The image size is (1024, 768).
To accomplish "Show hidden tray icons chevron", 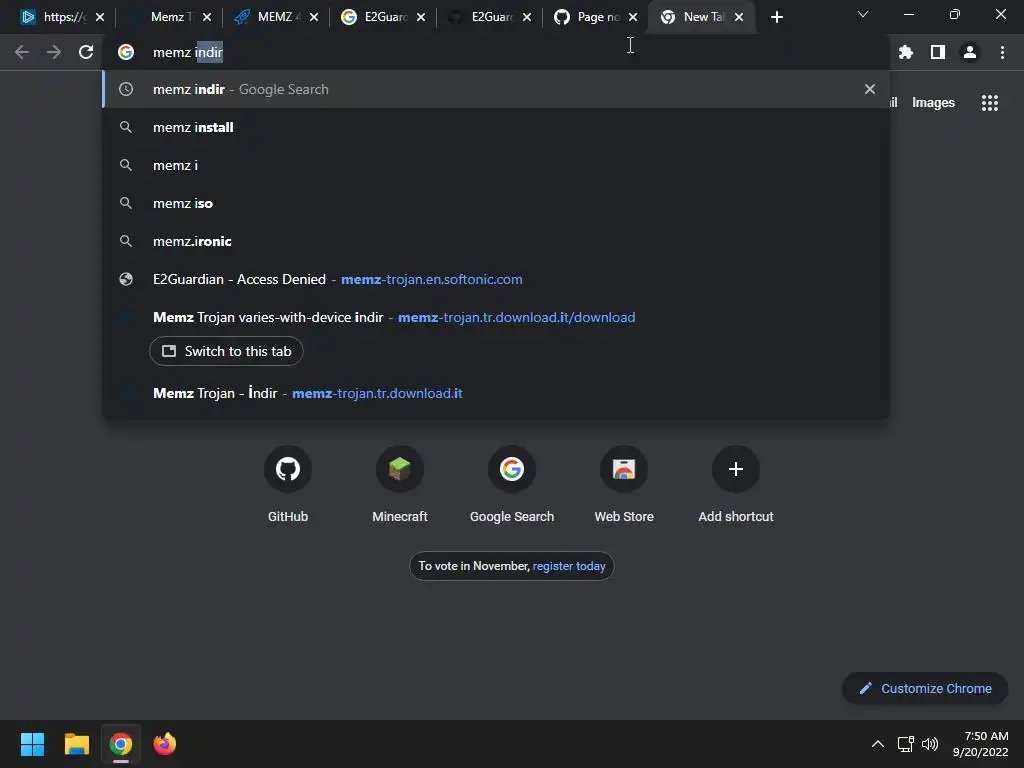I will click(x=878, y=744).
